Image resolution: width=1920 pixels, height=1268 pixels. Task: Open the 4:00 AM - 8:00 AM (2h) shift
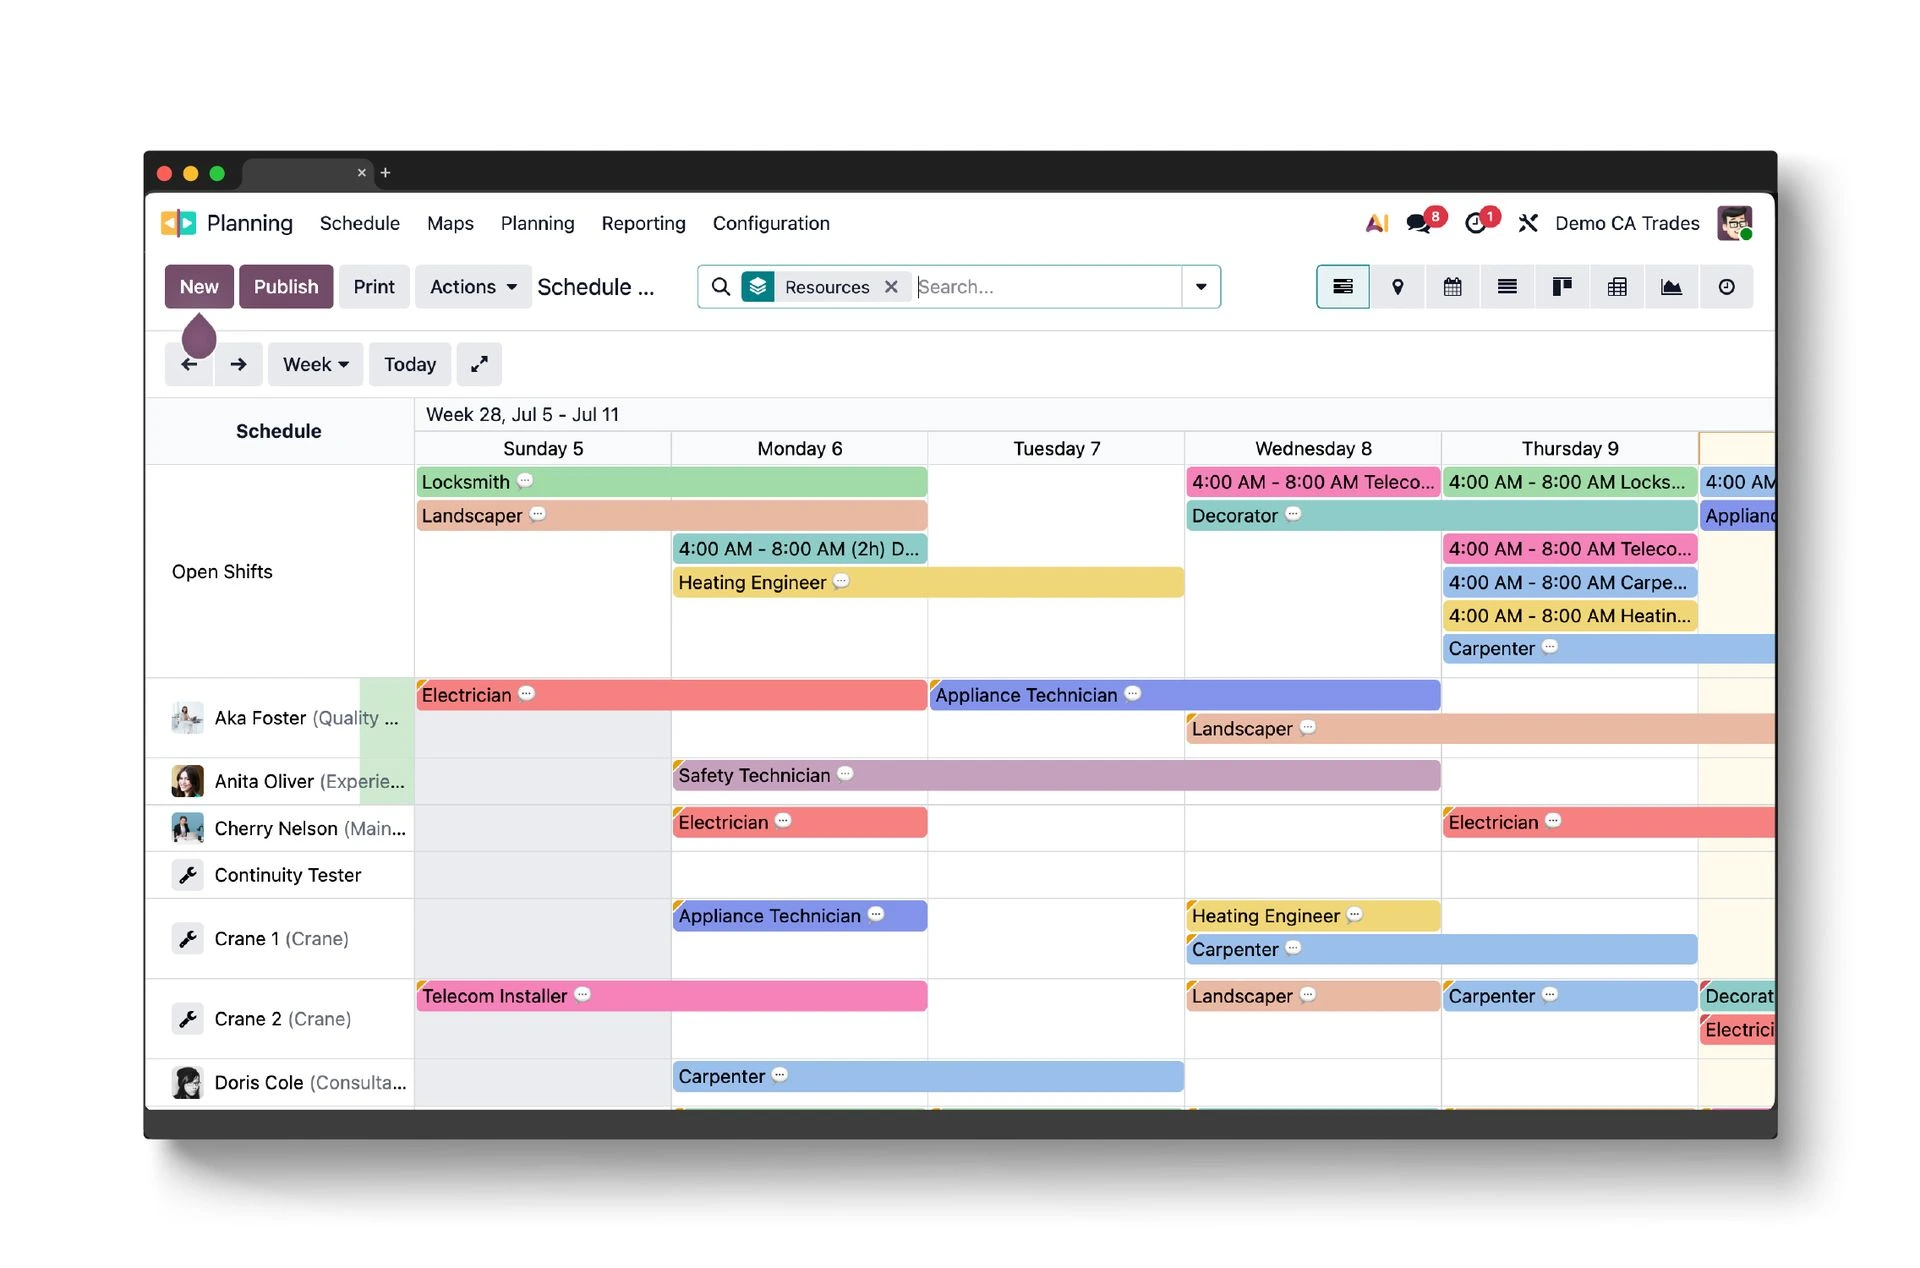800,549
